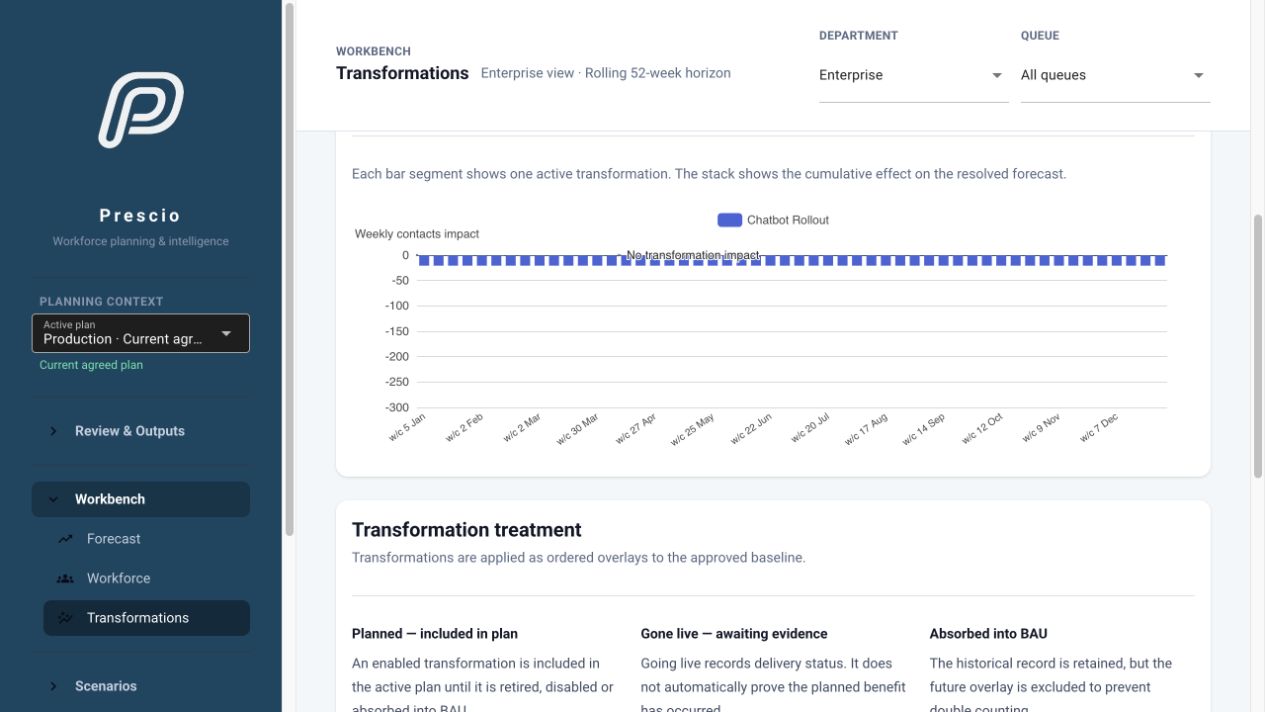Open the Forecast trend icon

click(x=65, y=539)
